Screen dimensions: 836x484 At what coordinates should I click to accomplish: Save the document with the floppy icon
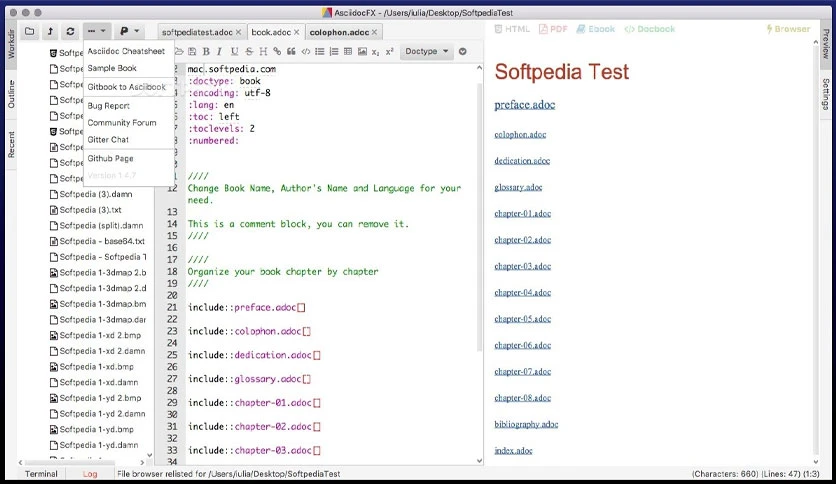(192, 51)
